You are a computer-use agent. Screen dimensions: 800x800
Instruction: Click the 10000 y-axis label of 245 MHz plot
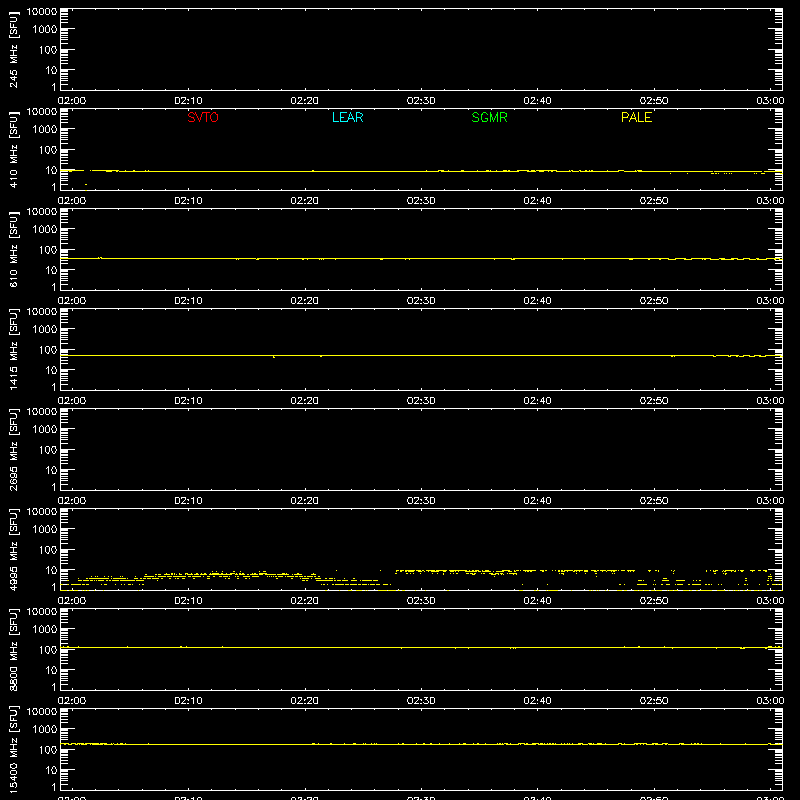[42, 12]
